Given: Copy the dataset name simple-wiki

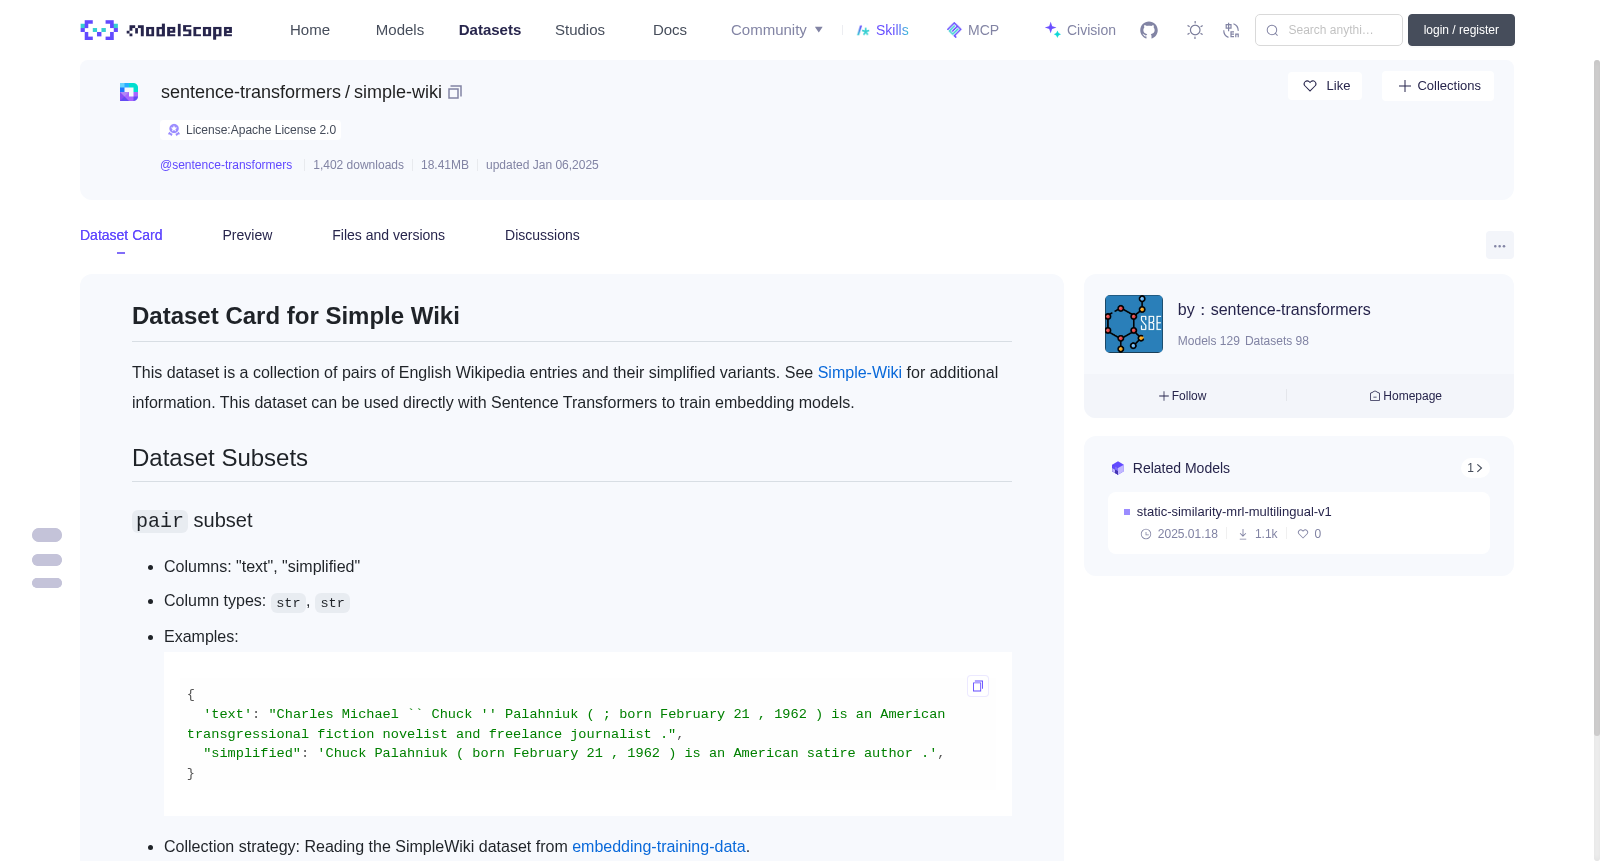Looking at the screenshot, I should 455,92.
